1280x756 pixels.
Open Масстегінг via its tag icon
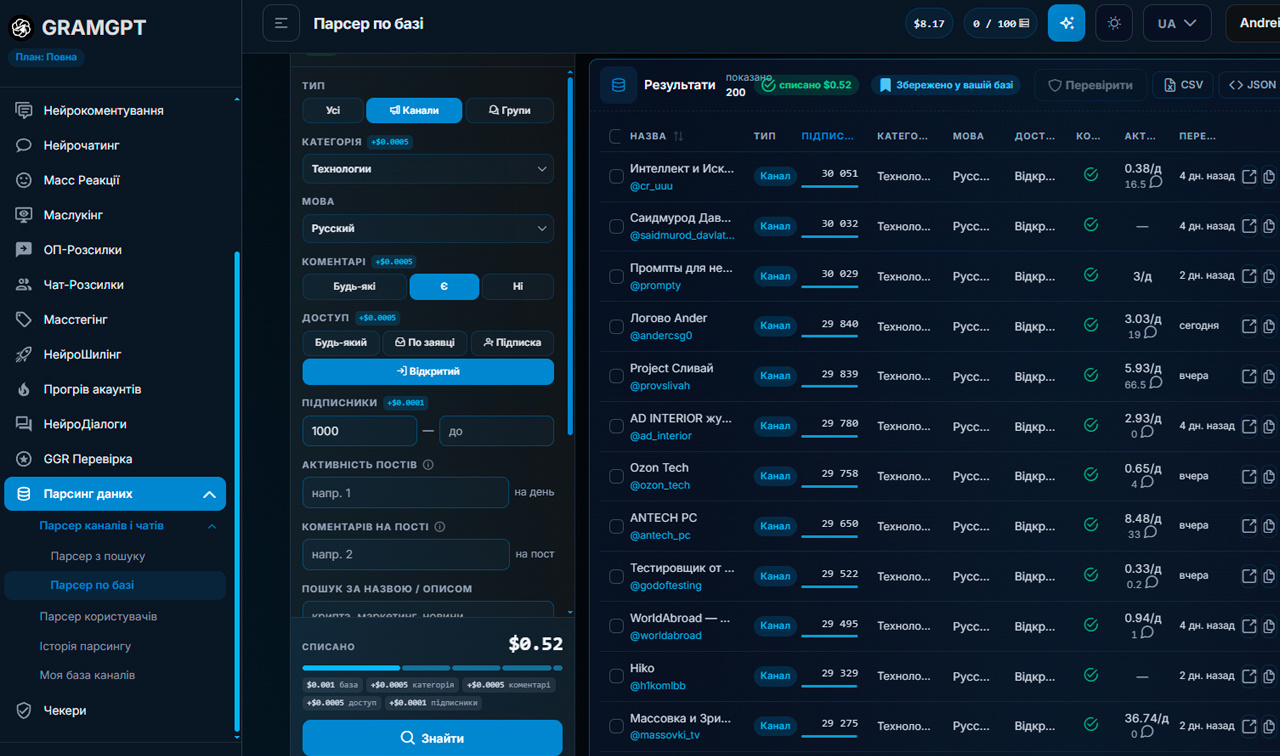[x=24, y=320]
